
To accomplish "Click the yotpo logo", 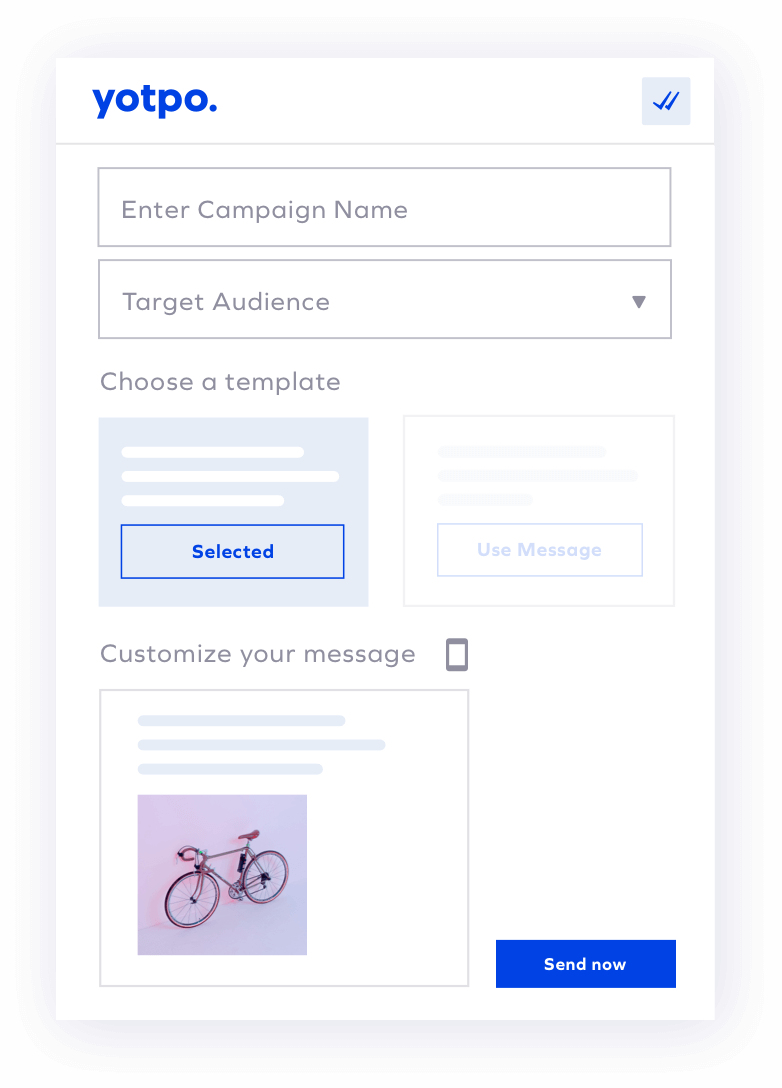I will click(155, 101).
